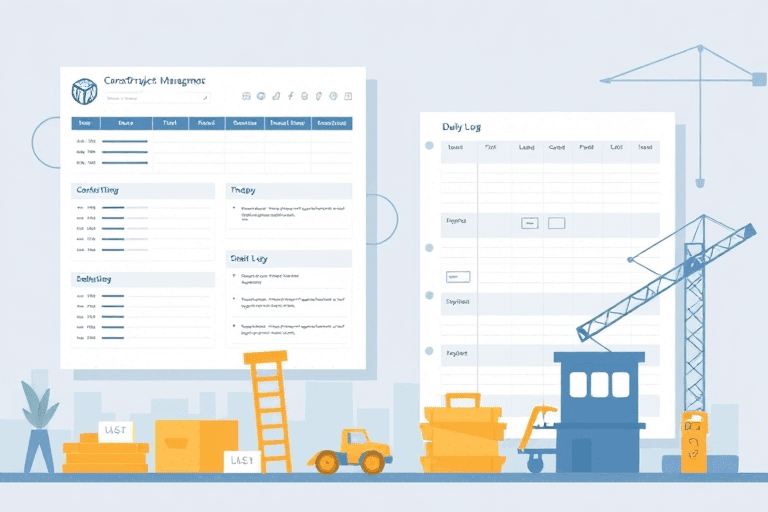Select the first column tab in the blue header row
768x512 pixels.
(84, 123)
